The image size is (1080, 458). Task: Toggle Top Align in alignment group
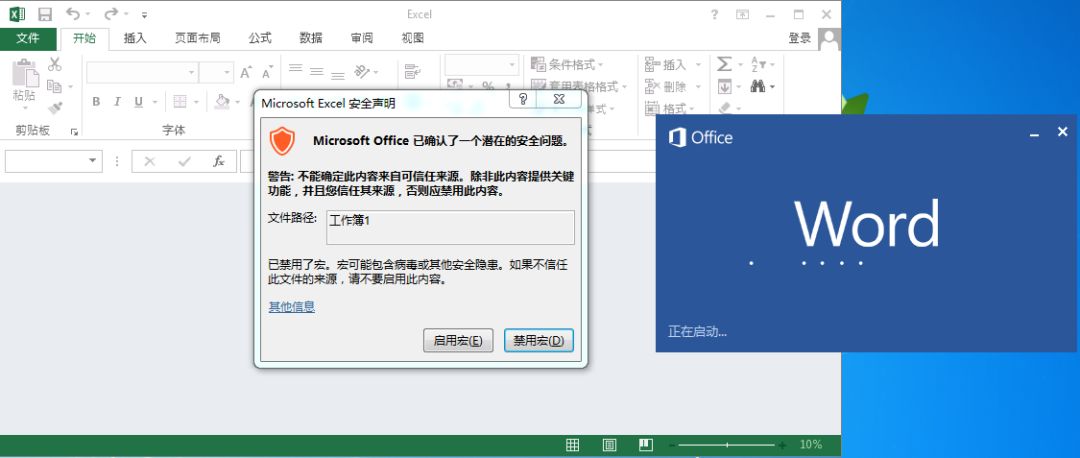coord(295,69)
